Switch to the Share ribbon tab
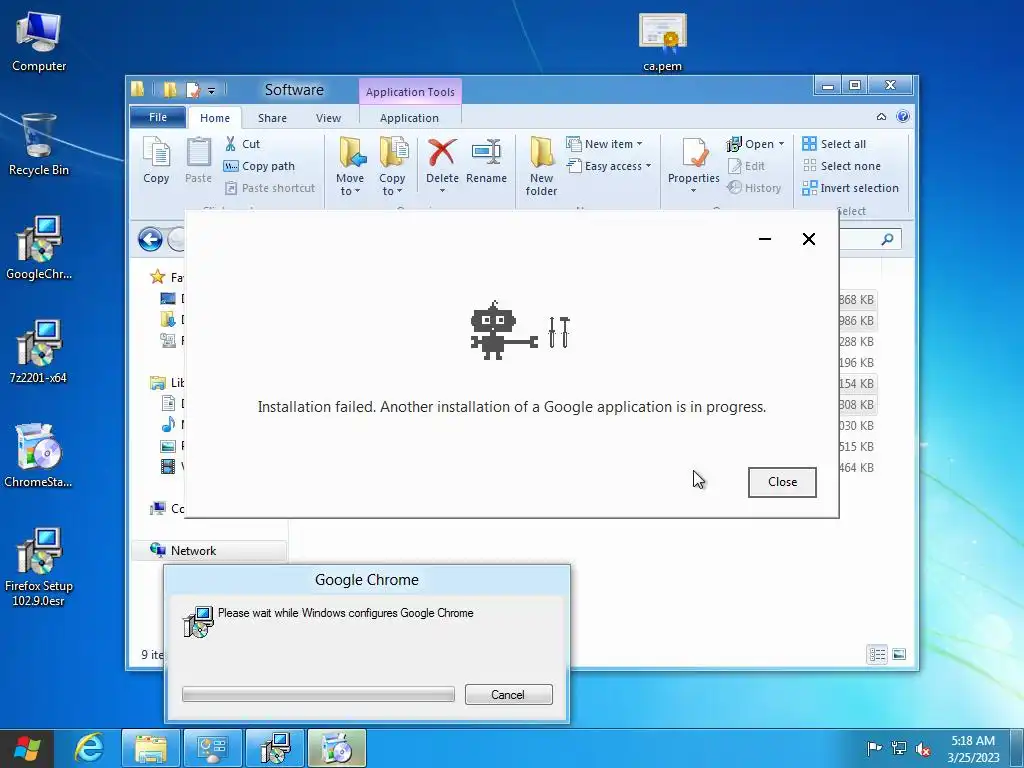The image size is (1024, 768). [x=272, y=118]
